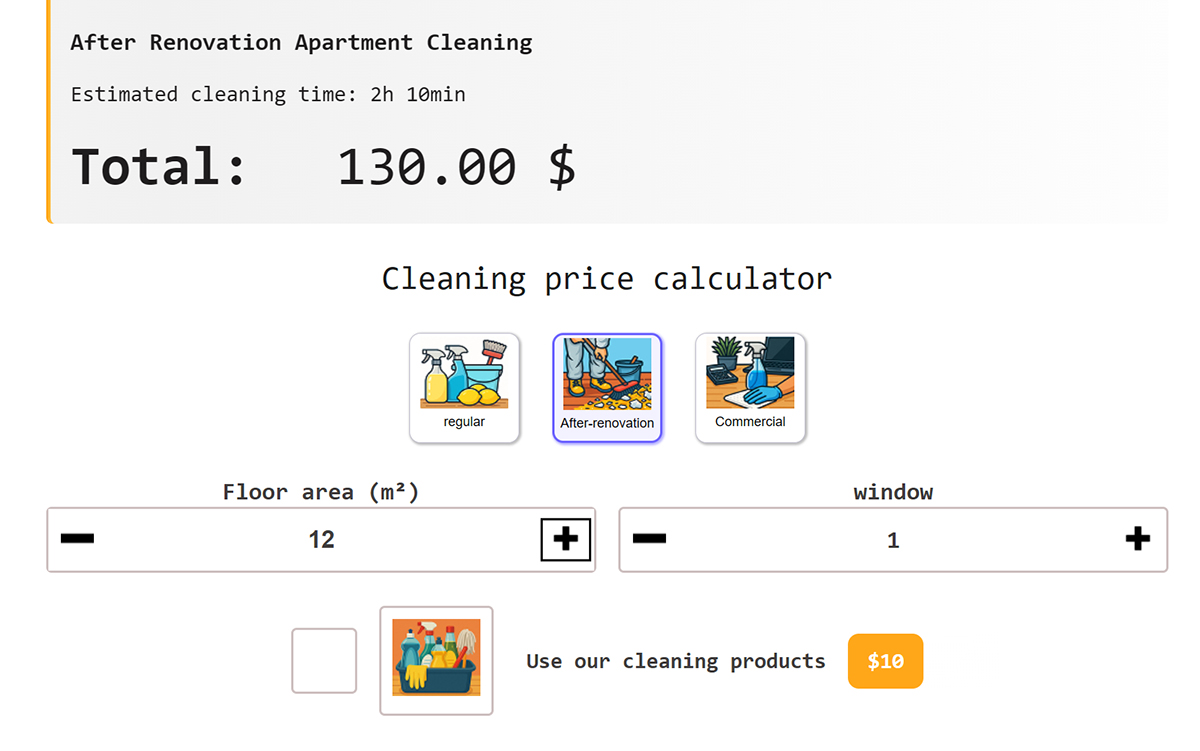Click the 130.00 $ total amount
1200x751 pixels.
pos(456,166)
